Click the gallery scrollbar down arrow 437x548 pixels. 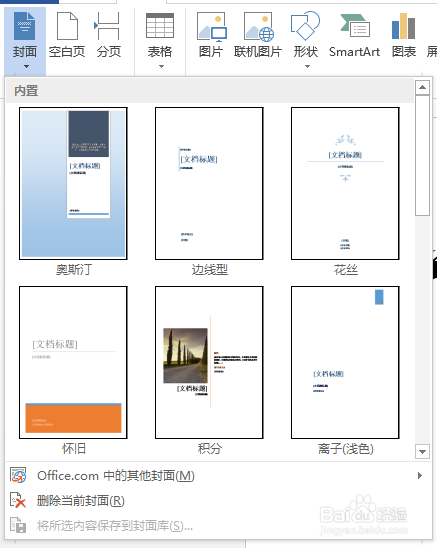pyautogui.click(x=422, y=452)
